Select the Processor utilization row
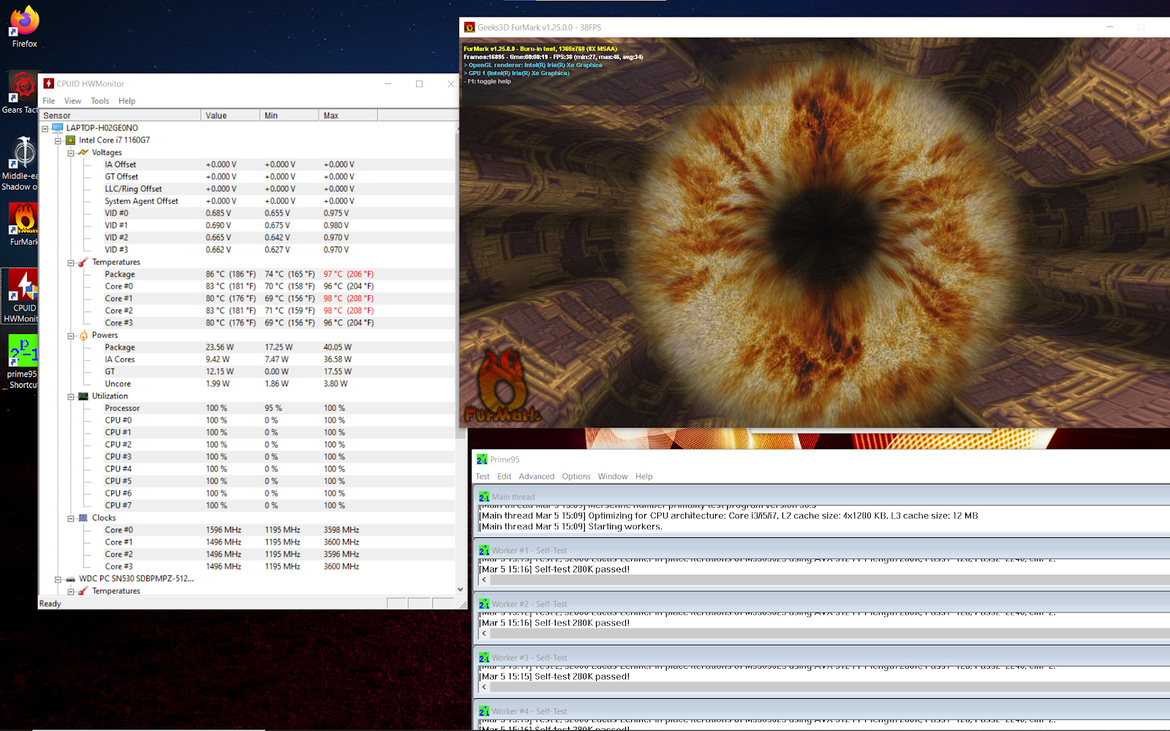Image resolution: width=1170 pixels, height=731 pixels. pos(247,408)
